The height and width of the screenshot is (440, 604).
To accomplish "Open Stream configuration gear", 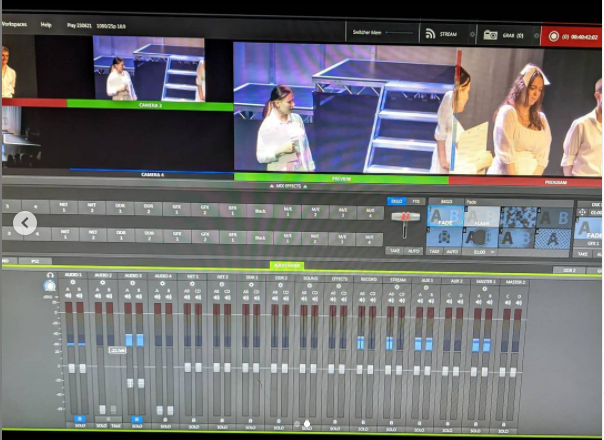I will 472,34.
